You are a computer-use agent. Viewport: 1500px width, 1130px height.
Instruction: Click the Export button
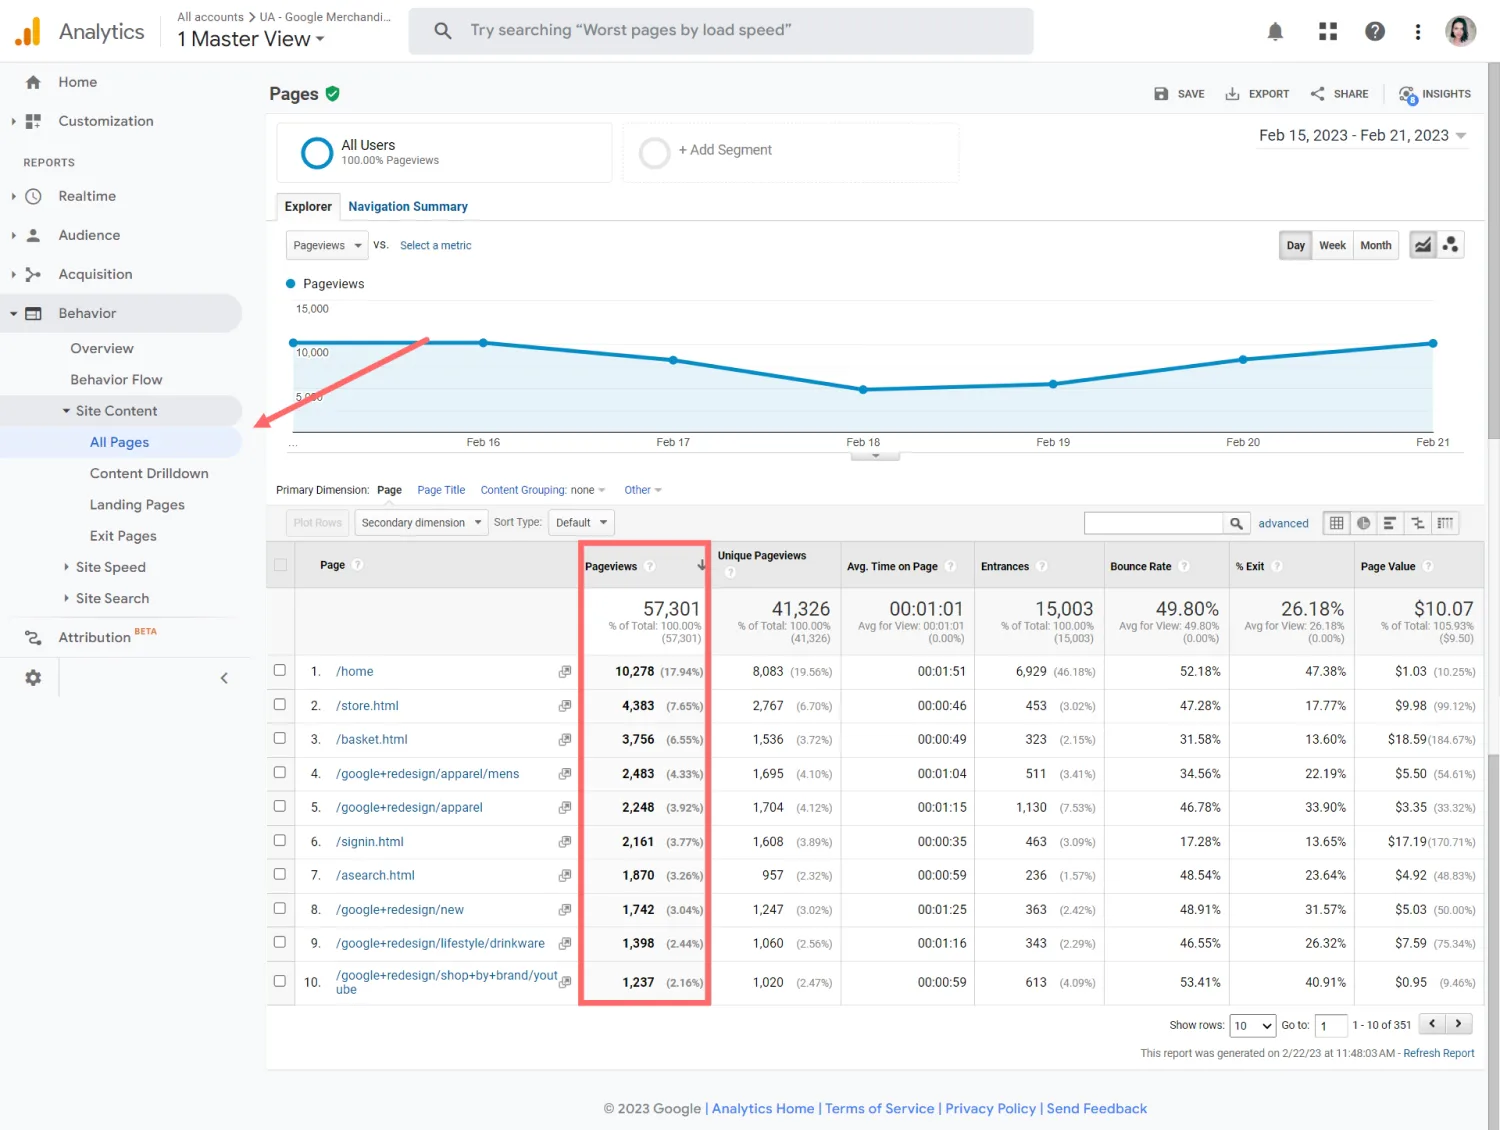[x=1258, y=94]
